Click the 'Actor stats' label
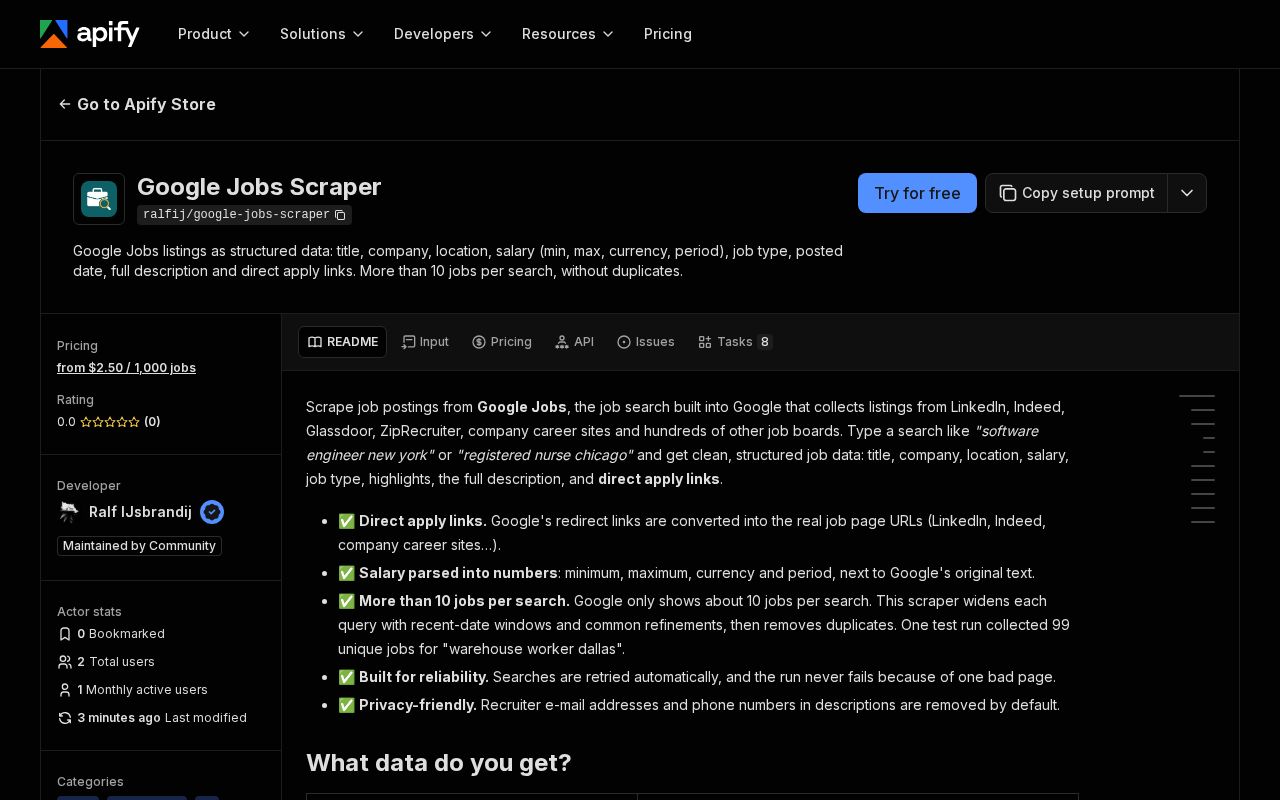Screen dimensions: 1280x800 pyautogui.click(x=89, y=612)
